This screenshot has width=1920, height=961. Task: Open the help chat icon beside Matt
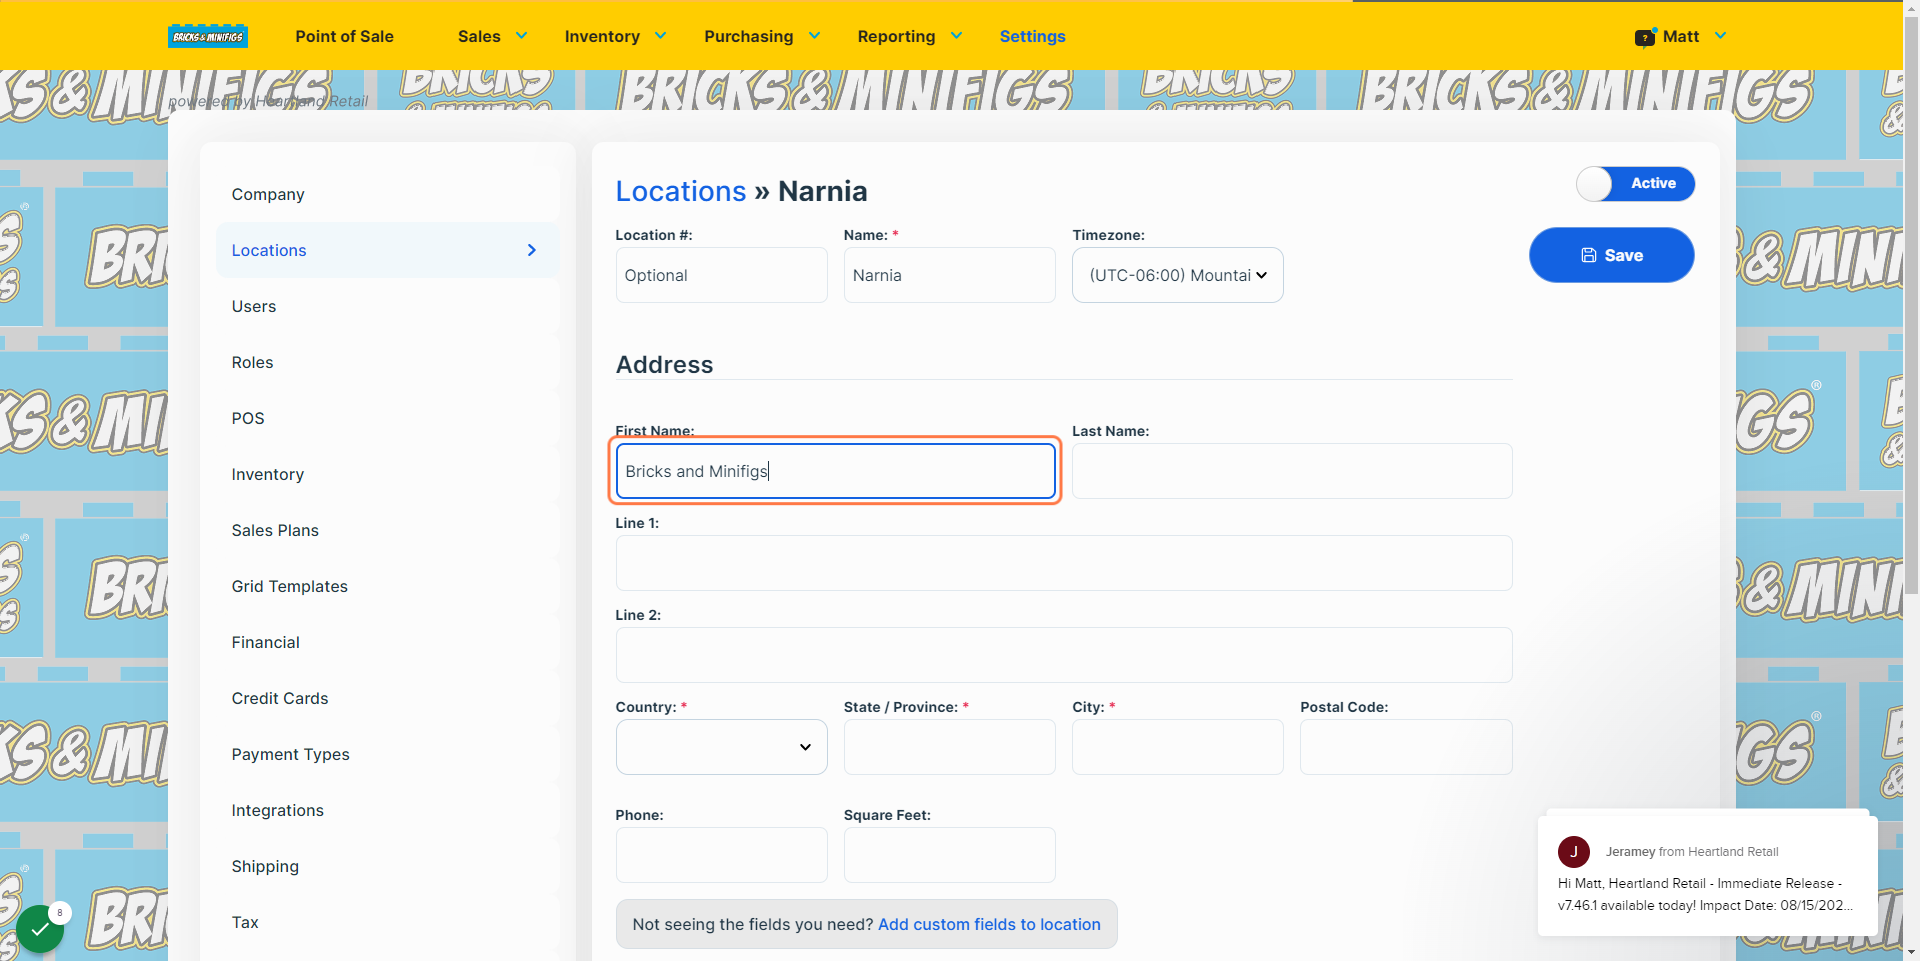click(x=1645, y=37)
